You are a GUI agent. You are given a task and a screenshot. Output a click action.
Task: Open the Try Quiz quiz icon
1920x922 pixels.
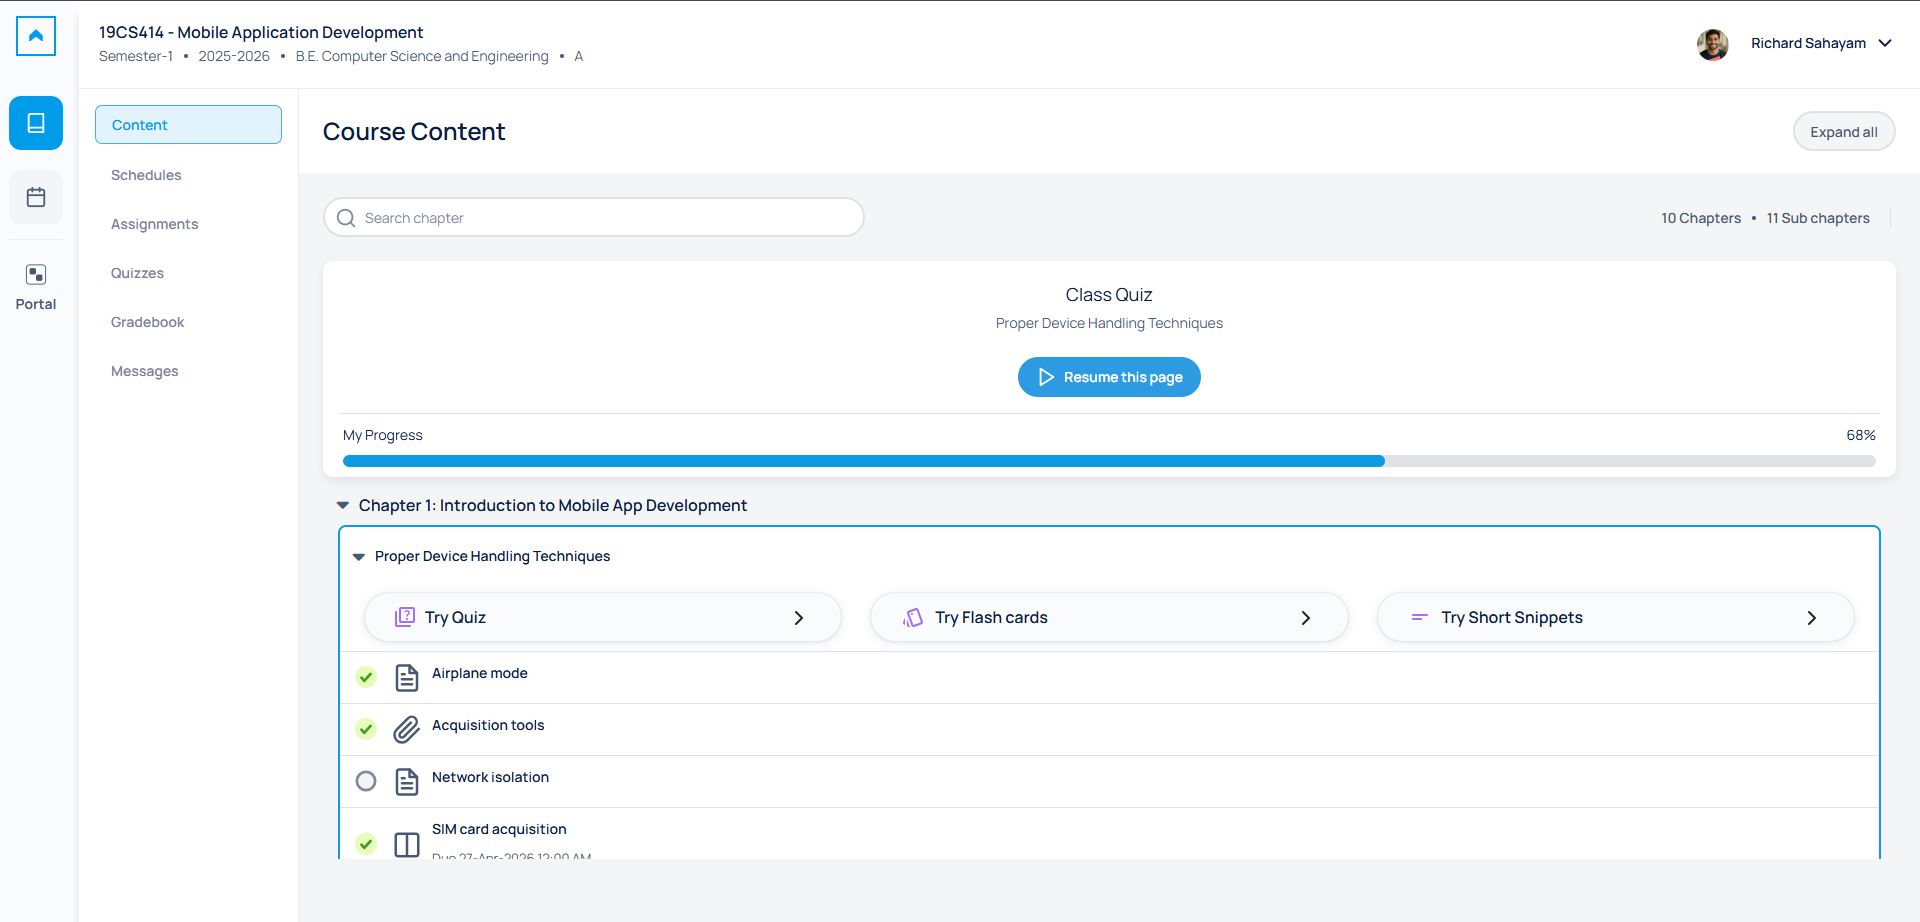(405, 617)
